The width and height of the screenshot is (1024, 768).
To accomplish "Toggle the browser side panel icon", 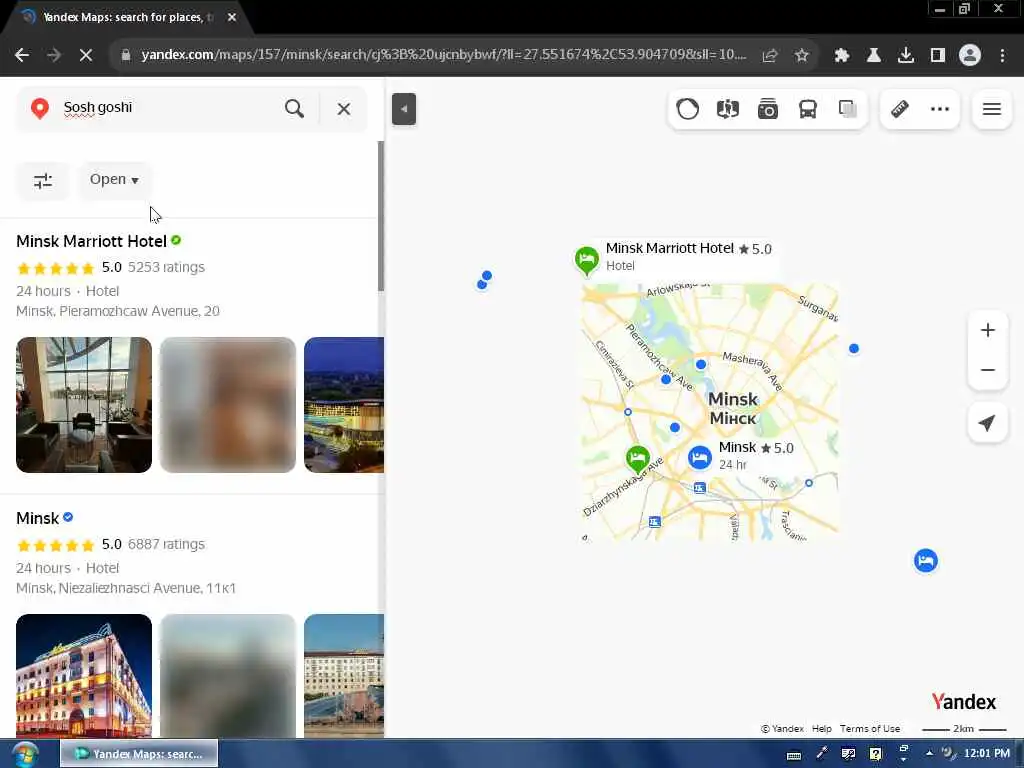I will [x=938, y=56].
